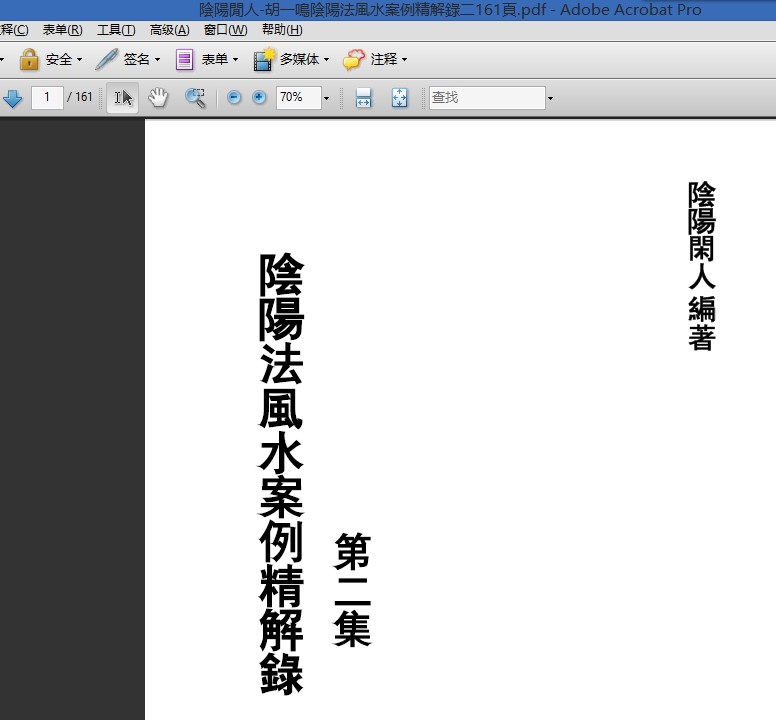Open the 注释 dropdown arrow

(x=404, y=60)
